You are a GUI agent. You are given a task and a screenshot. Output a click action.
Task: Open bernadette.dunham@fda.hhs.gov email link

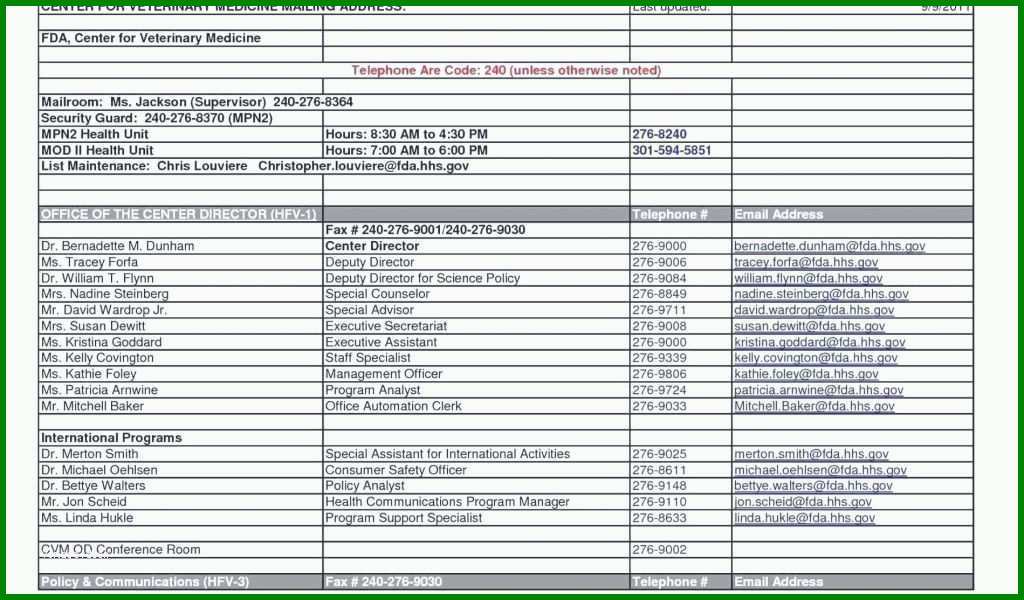pyautogui.click(x=829, y=246)
